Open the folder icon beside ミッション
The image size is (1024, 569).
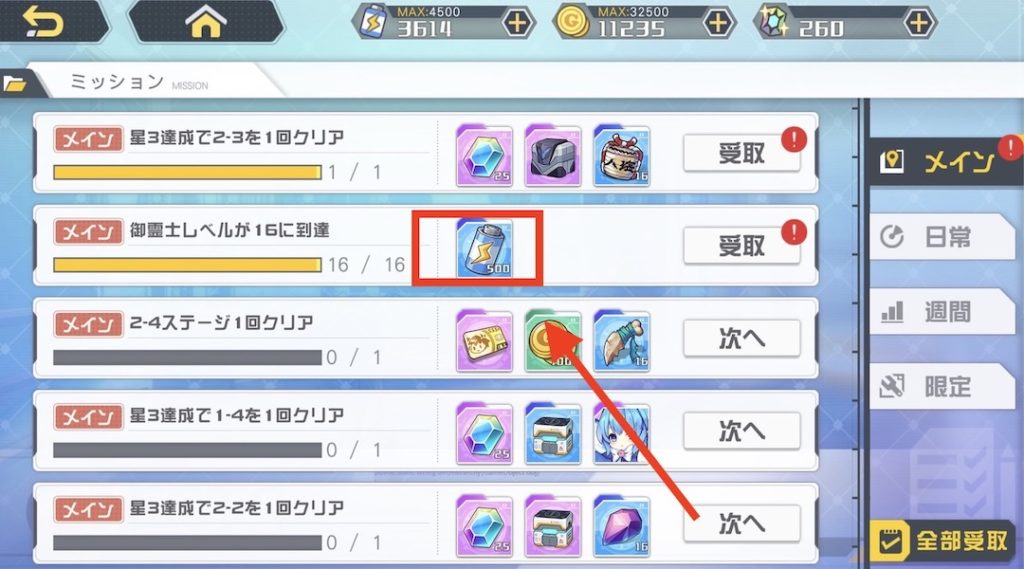coord(14,84)
